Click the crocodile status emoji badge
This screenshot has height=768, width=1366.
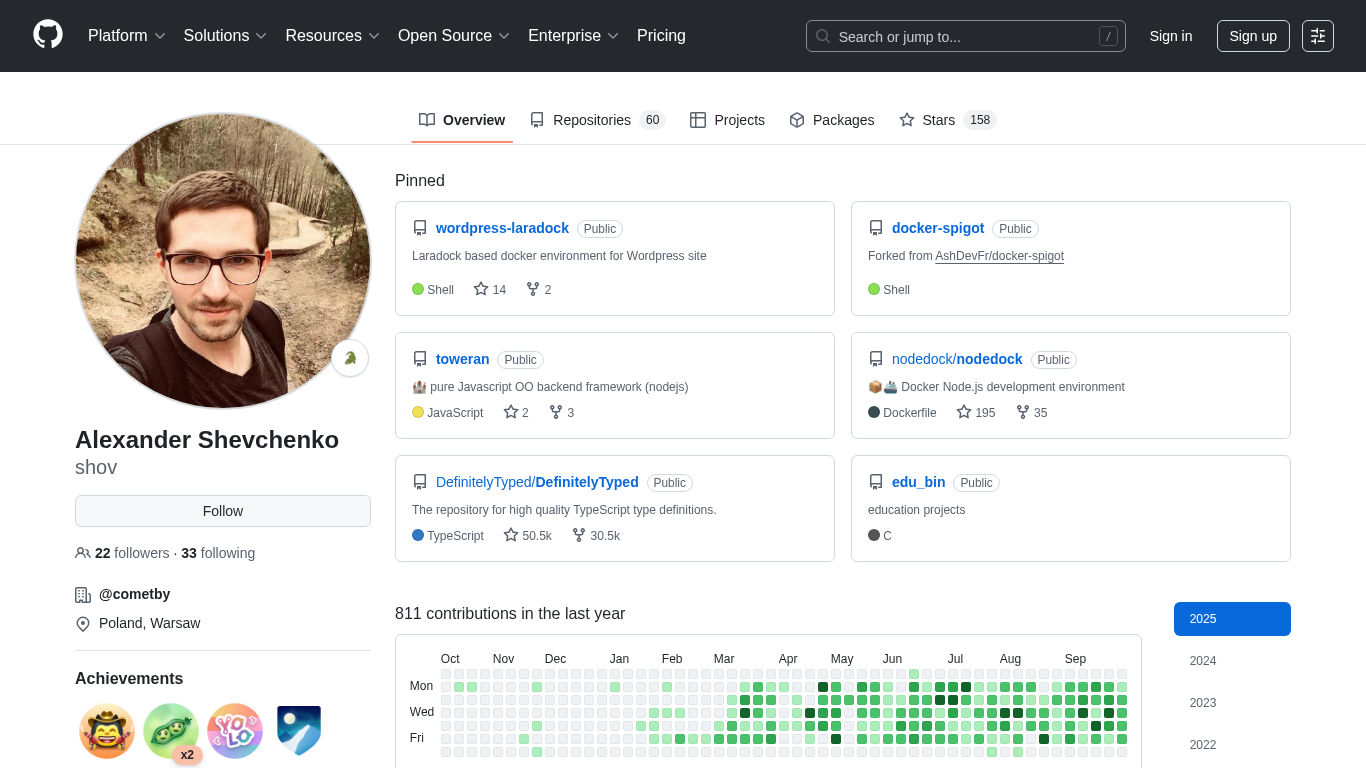[350, 358]
